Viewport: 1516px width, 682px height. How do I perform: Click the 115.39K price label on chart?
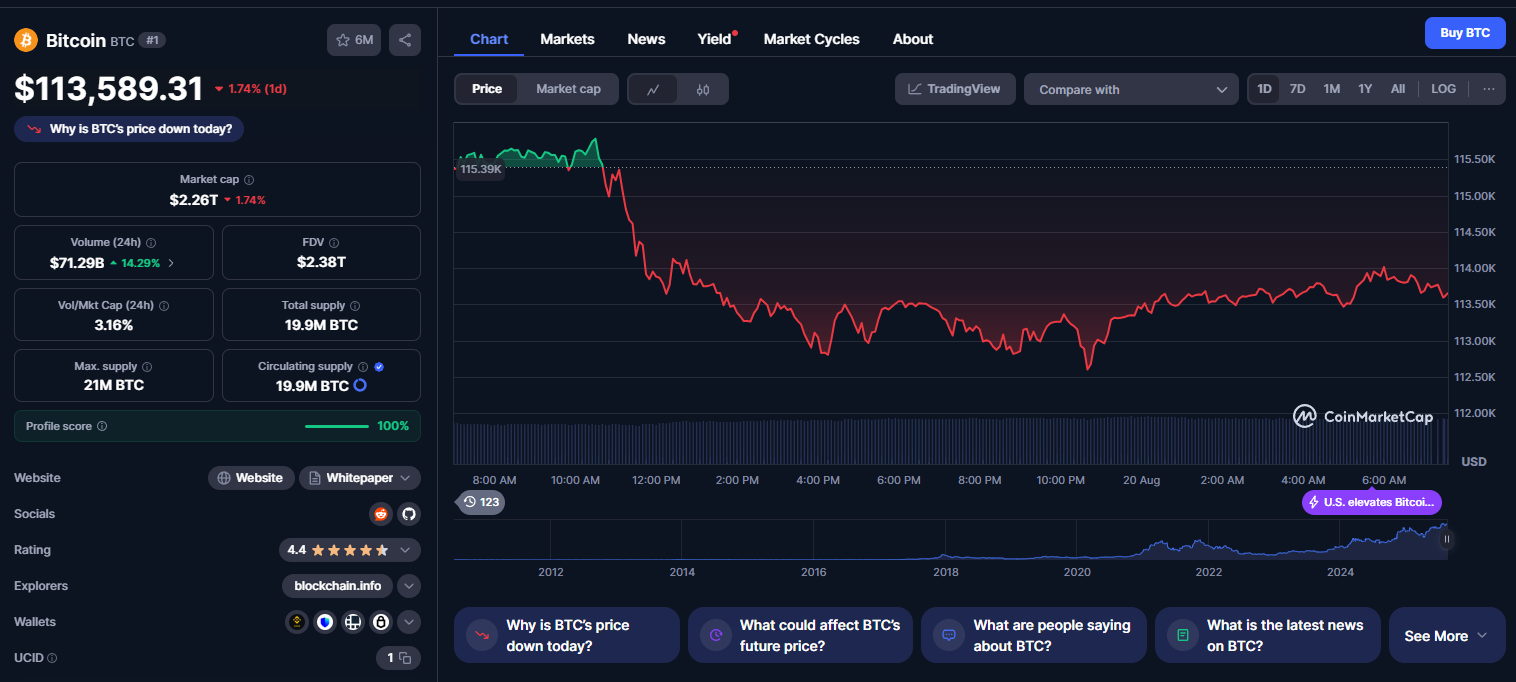481,169
